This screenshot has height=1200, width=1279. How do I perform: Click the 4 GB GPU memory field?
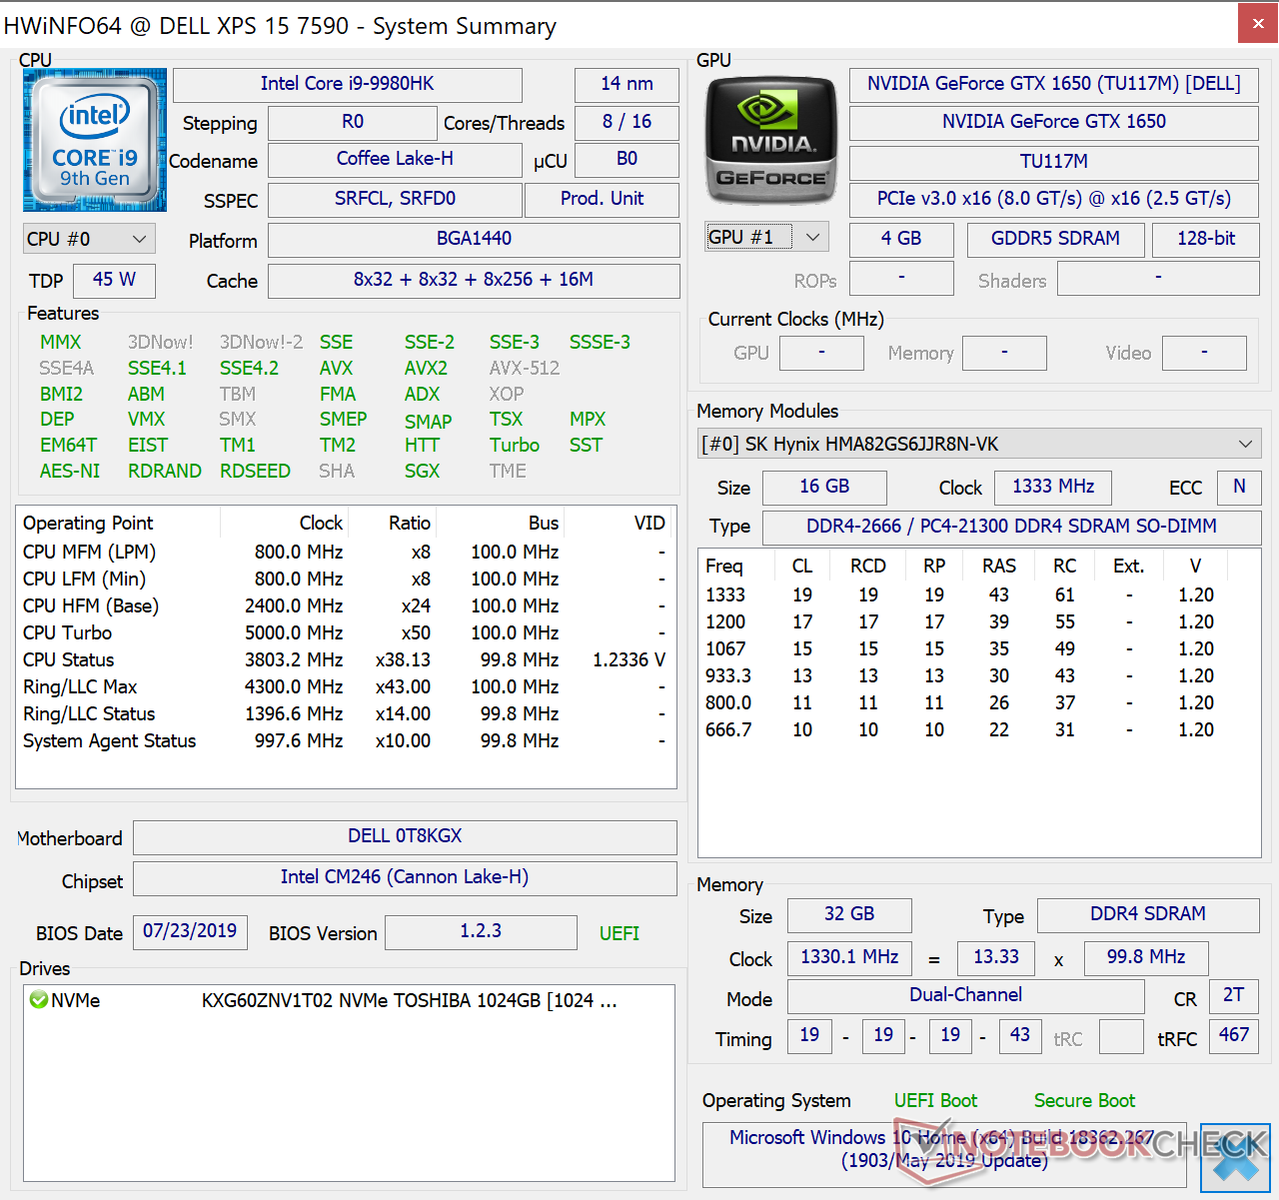point(901,239)
